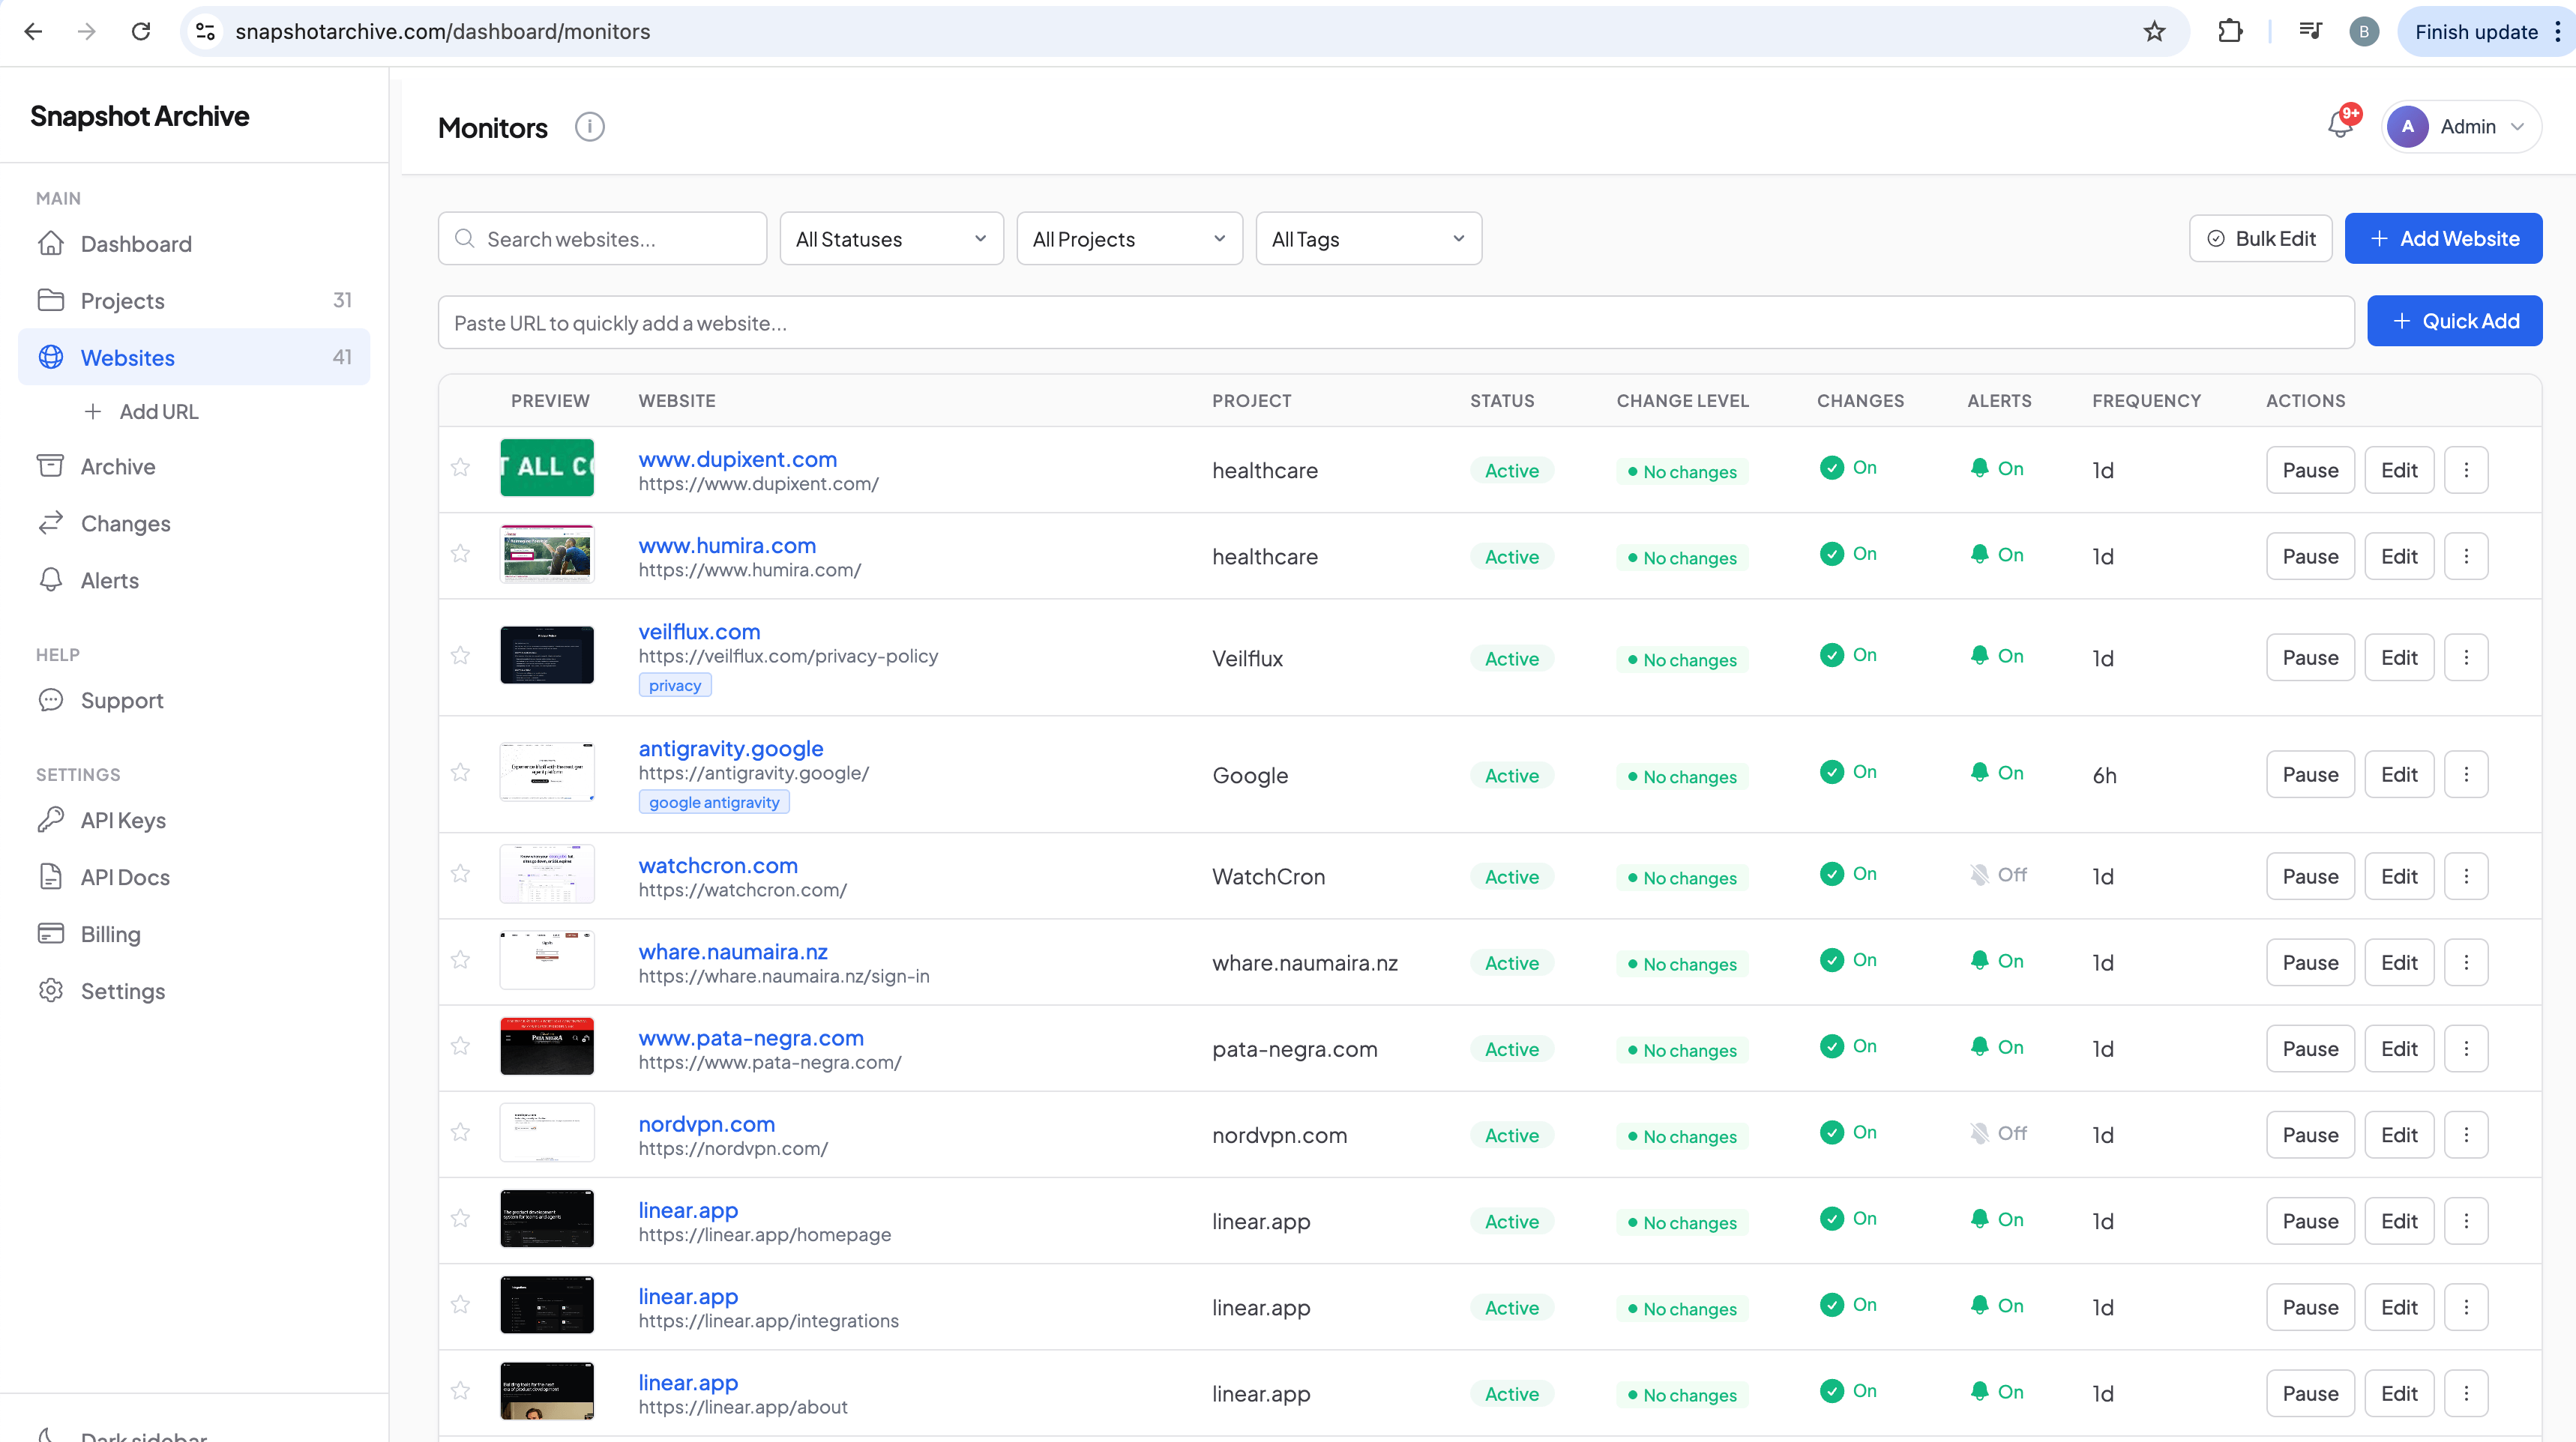Click Add URL under Websites
Screen dimensions: 2576x1442
coord(142,412)
